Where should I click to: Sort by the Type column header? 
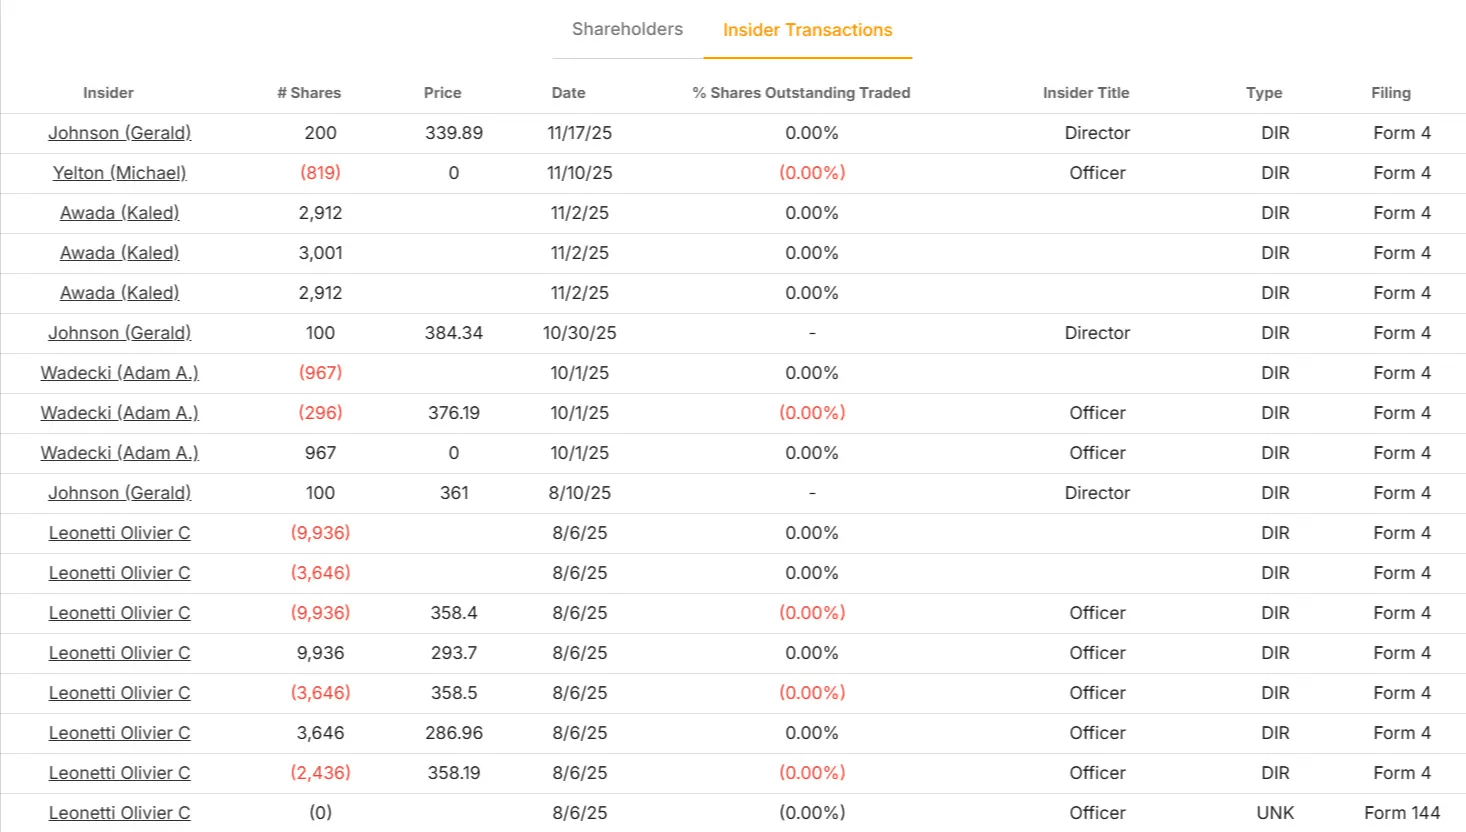1263,93
